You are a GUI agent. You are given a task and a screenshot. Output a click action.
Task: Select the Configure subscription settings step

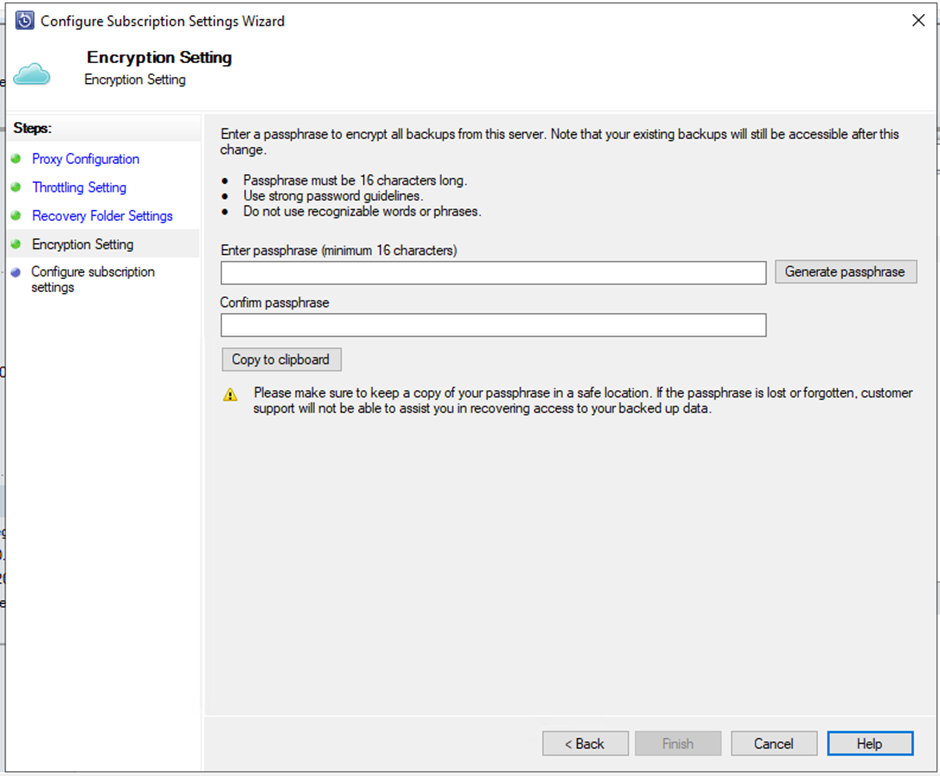[x=92, y=279]
